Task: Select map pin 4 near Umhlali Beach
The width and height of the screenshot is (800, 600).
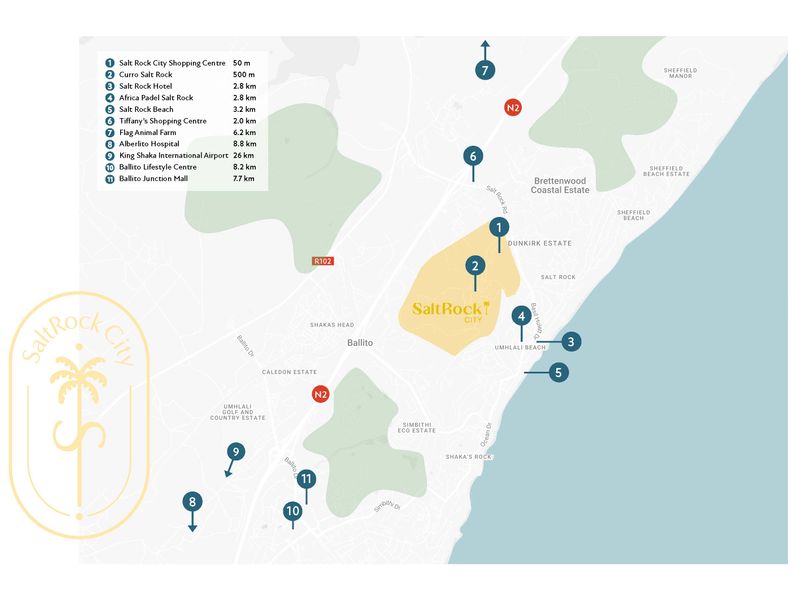Action: [520, 317]
